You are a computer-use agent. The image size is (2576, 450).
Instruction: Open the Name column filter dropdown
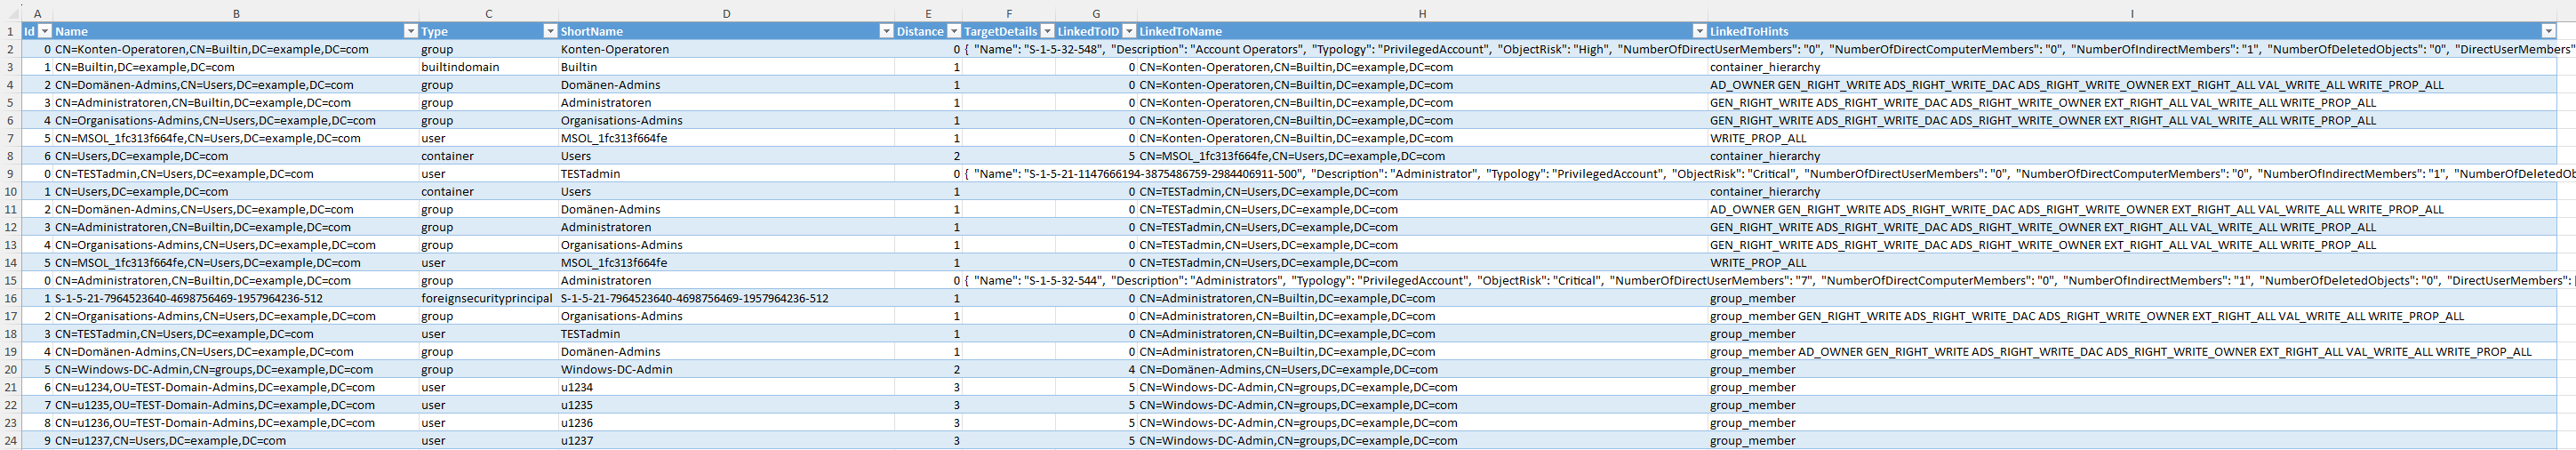click(410, 32)
